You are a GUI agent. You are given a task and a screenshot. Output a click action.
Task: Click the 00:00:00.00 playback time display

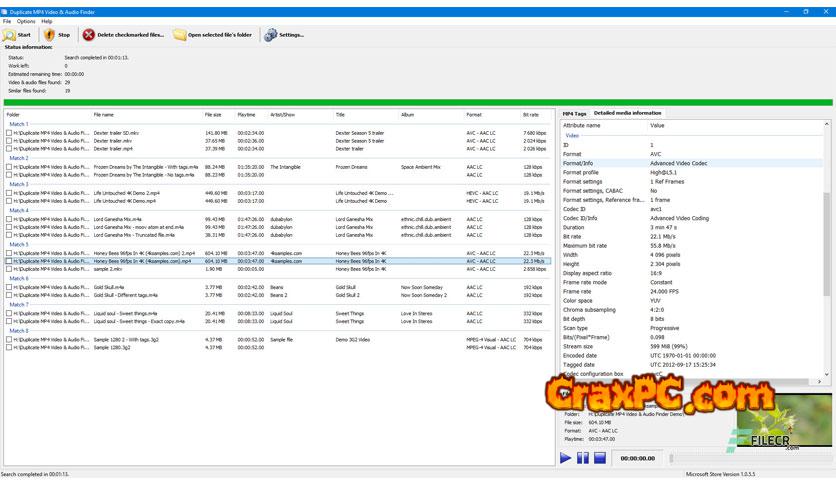point(637,458)
